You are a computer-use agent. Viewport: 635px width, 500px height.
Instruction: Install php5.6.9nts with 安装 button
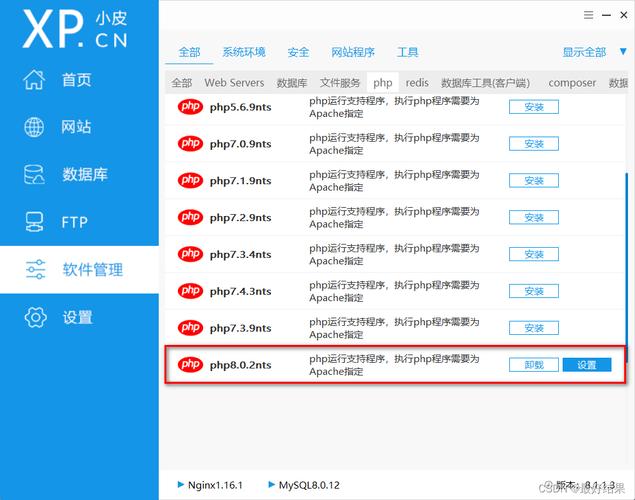534,107
